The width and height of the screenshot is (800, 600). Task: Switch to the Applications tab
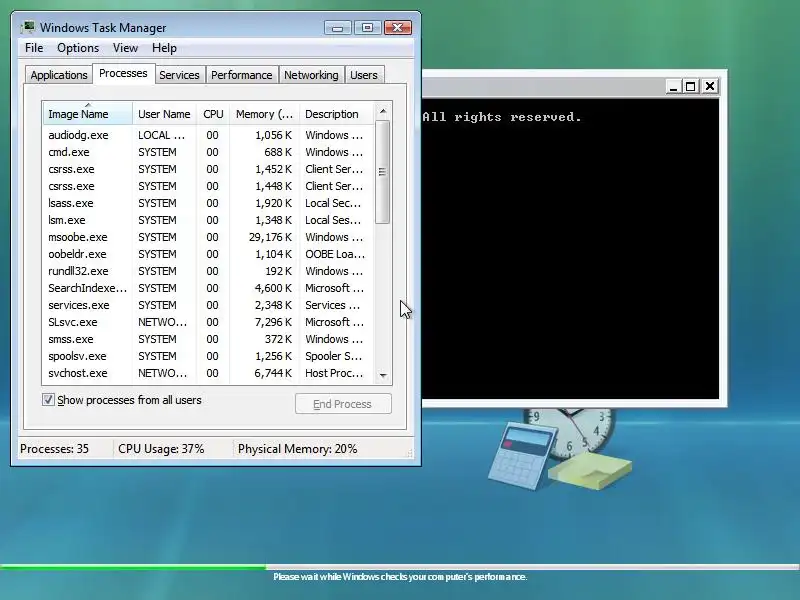pos(59,75)
